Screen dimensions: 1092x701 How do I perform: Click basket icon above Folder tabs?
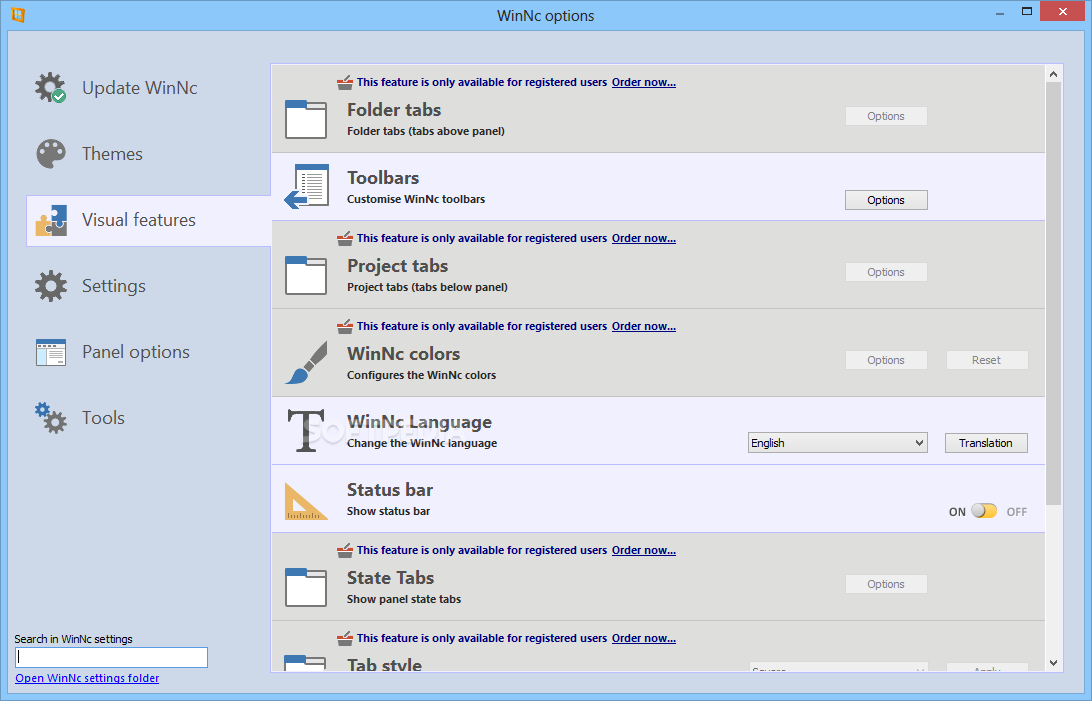(345, 82)
